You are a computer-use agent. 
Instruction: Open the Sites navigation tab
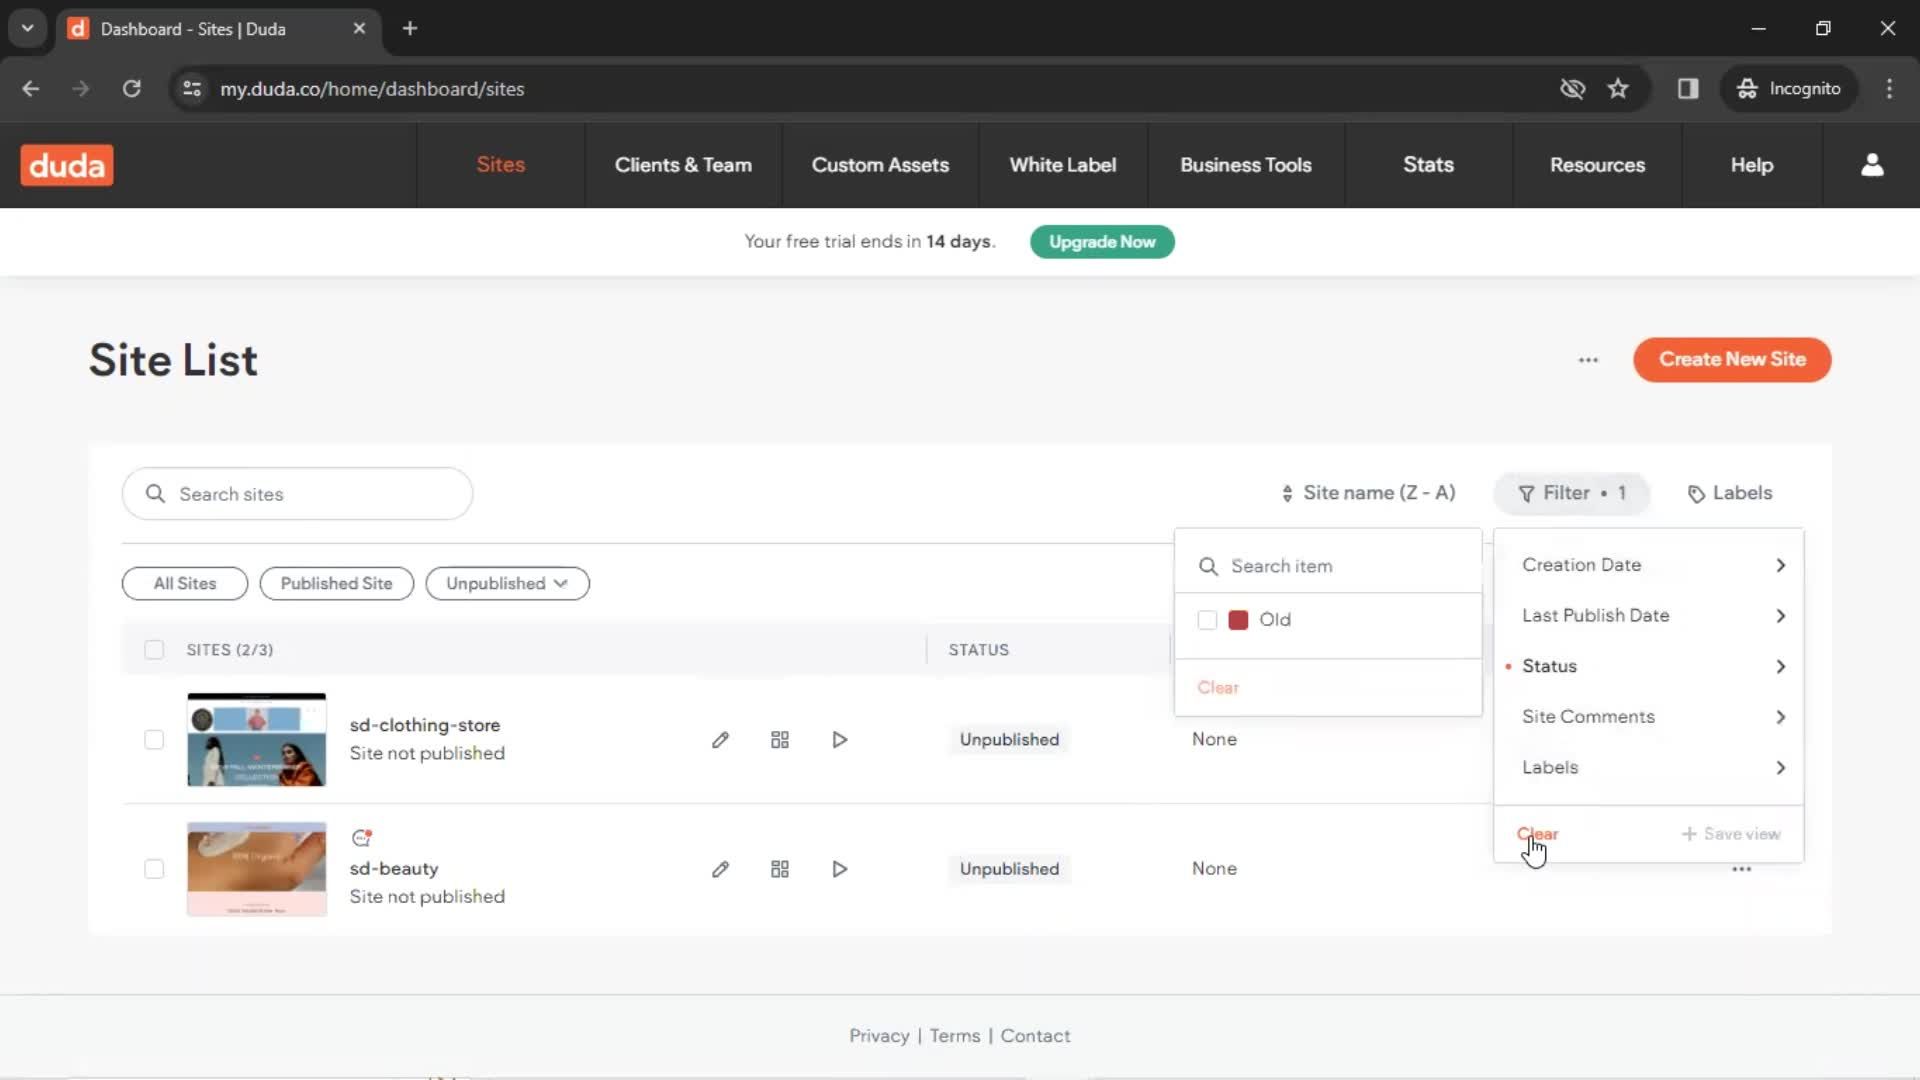click(500, 165)
